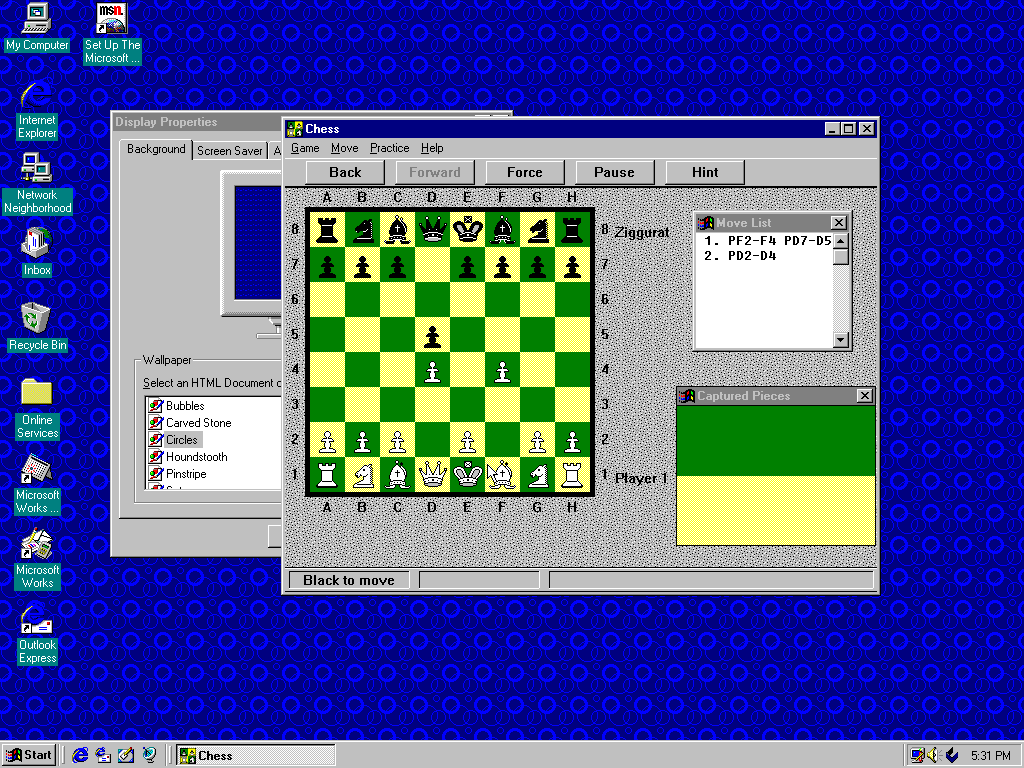Click the white knight on B1
This screenshot has height=768, width=1024.
[x=362, y=475]
